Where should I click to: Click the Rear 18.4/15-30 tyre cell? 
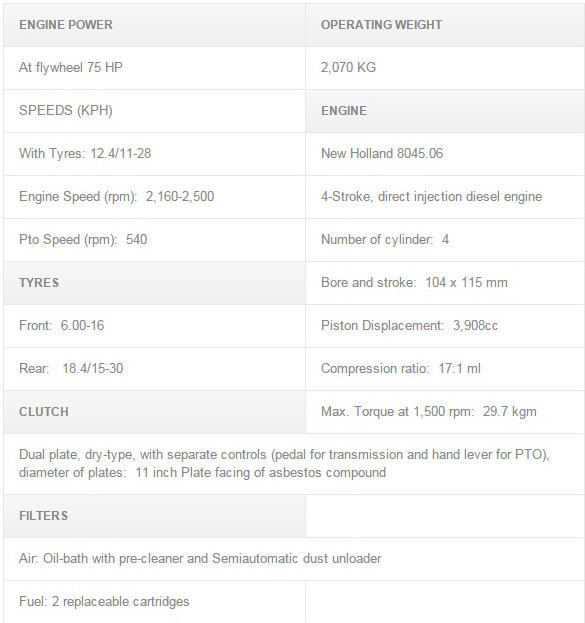(154, 369)
